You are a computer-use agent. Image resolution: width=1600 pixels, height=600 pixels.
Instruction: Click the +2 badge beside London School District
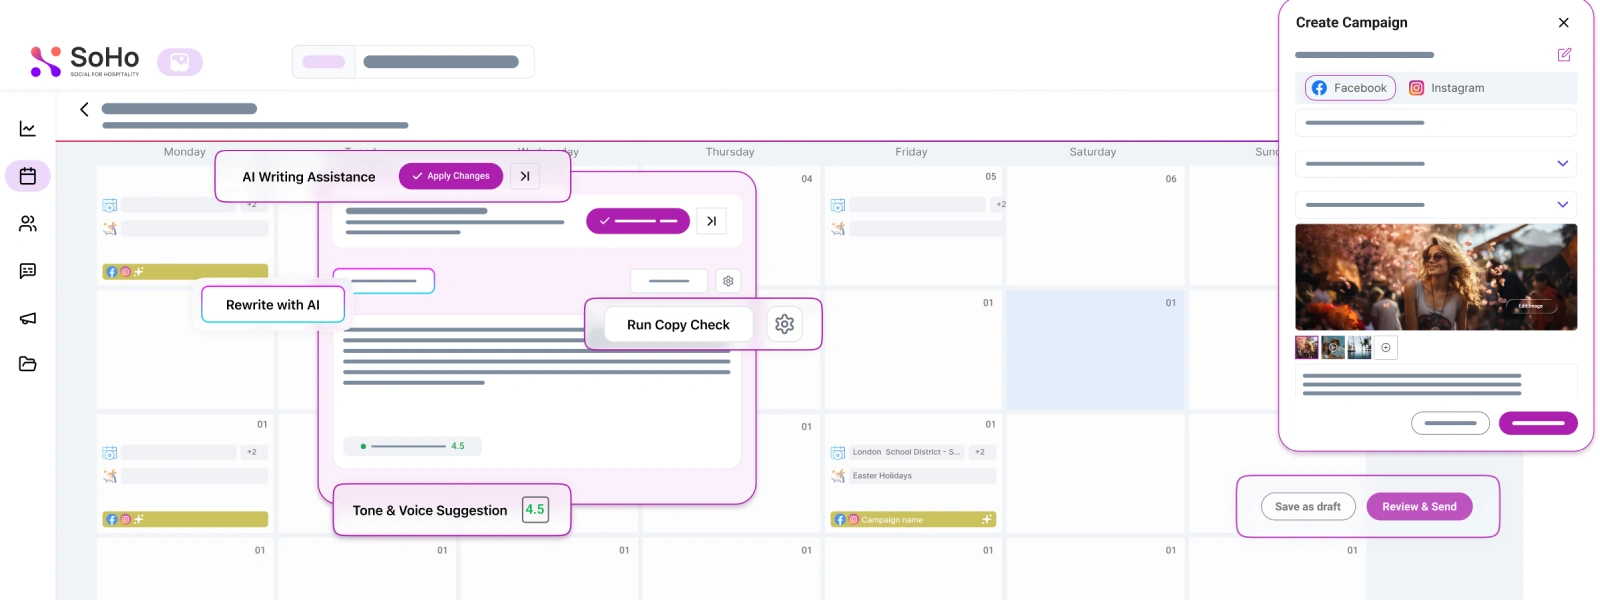click(x=980, y=452)
